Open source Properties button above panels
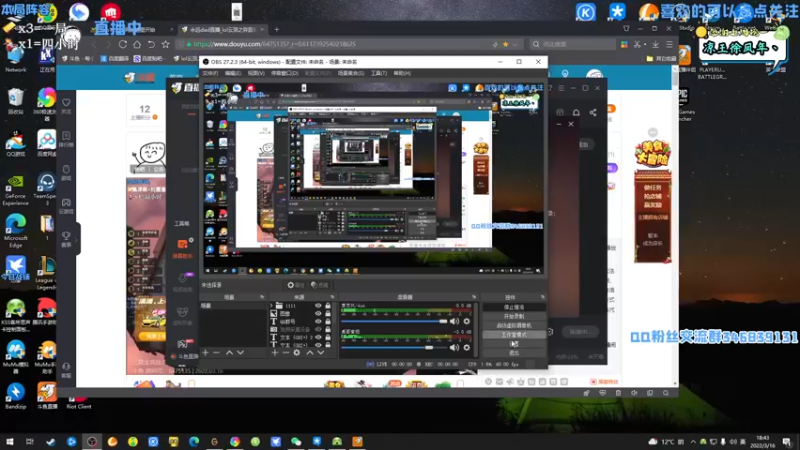This screenshot has height=450, width=800. (x=295, y=285)
